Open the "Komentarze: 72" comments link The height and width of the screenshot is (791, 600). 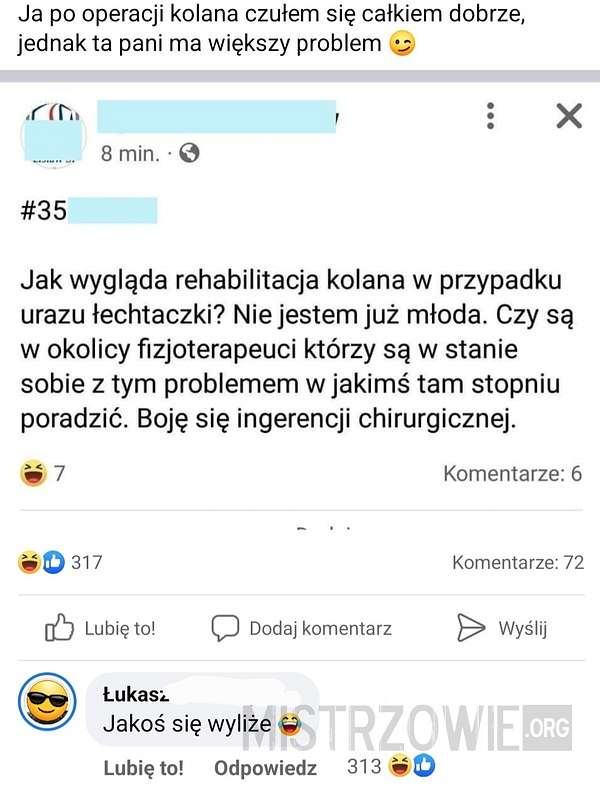point(518,562)
